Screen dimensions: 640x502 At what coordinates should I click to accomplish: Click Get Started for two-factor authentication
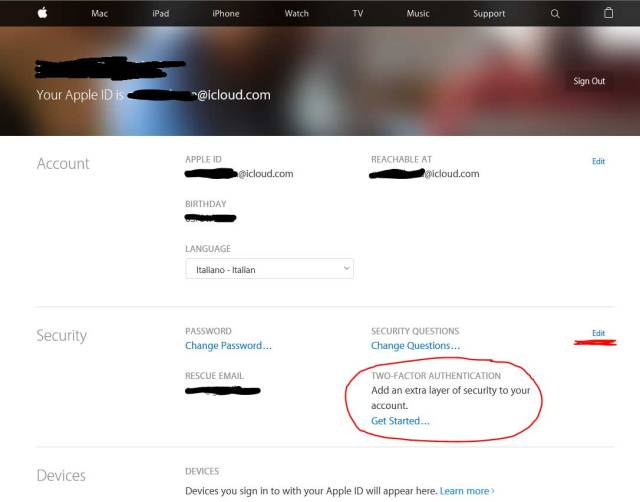(400, 421)
